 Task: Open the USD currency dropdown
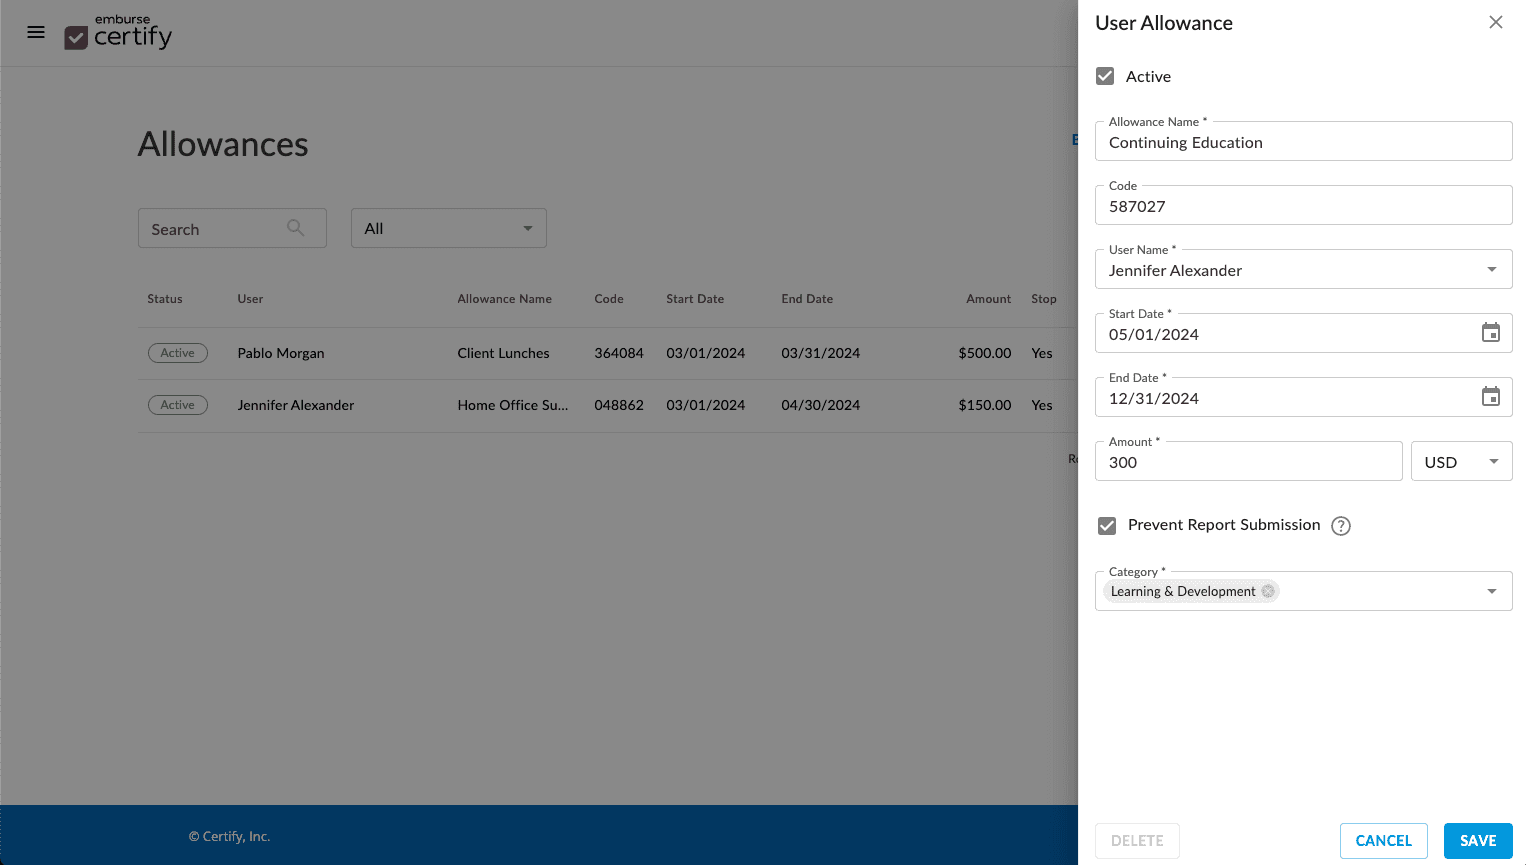pyautogui.click(x=1461, y=462)
